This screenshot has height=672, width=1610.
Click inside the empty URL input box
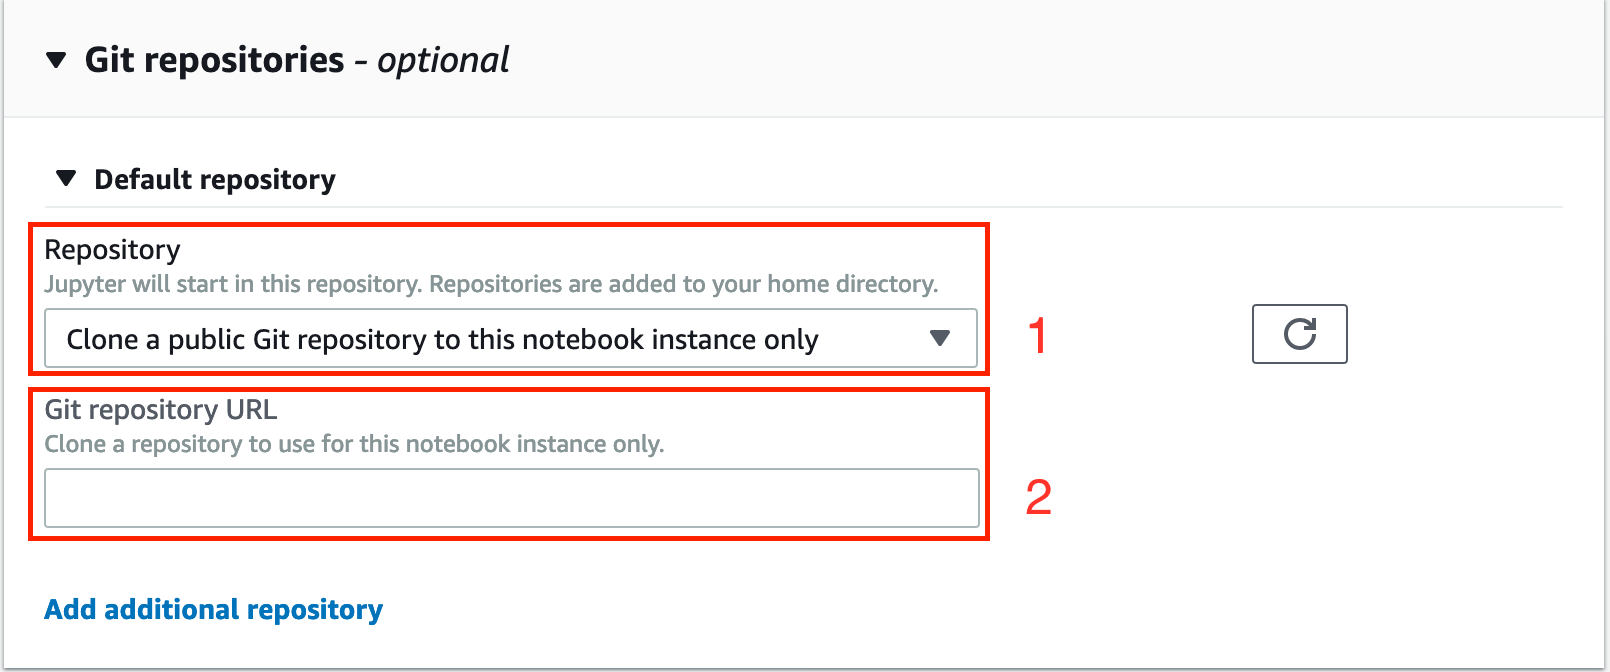[511, 498]
